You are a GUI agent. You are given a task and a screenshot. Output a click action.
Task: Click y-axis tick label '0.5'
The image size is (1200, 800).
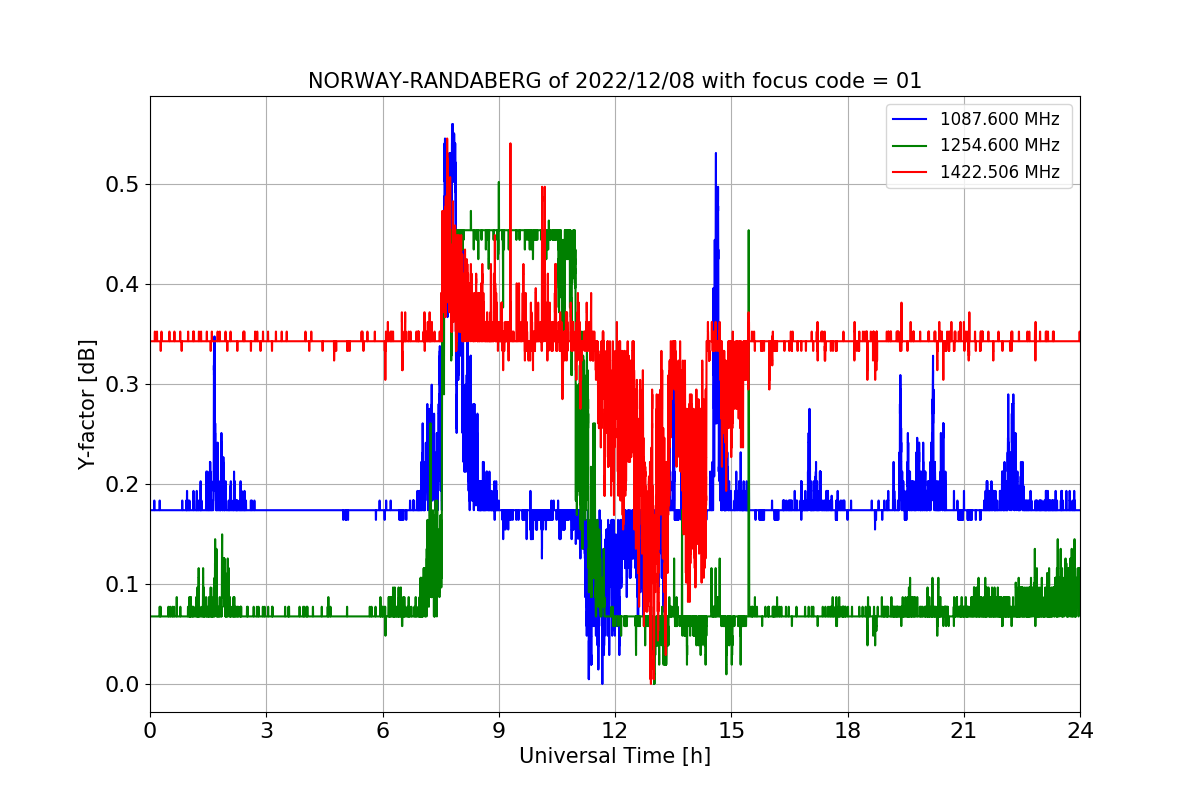[x=123, y=185]
